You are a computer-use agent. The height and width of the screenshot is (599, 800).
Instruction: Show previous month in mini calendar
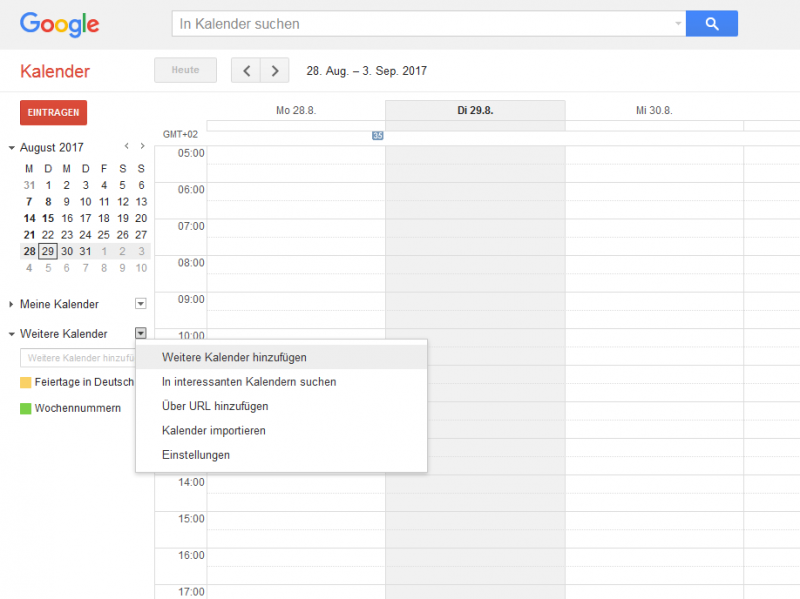pyautogui.click(x=127, y=146)
